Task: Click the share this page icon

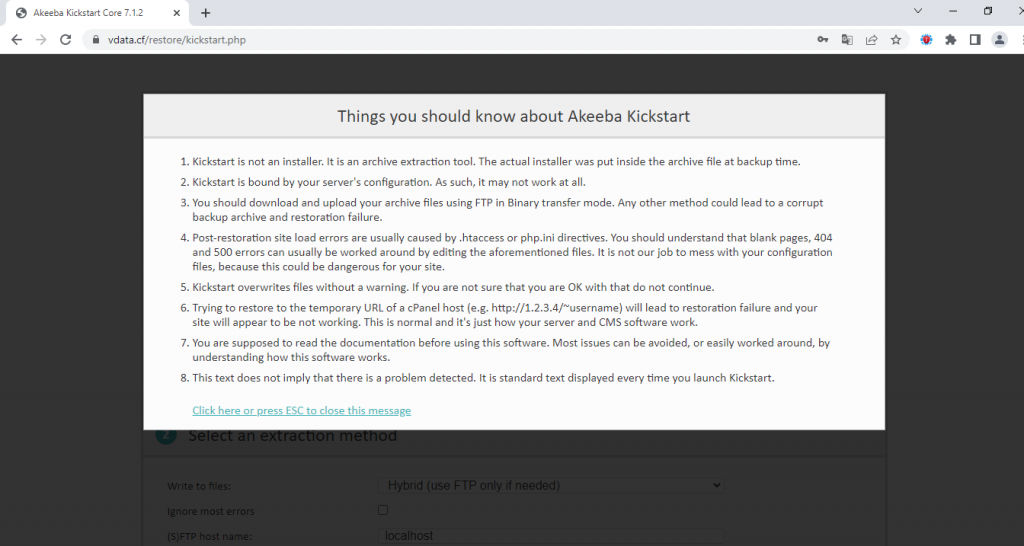Action: point(871,40)
